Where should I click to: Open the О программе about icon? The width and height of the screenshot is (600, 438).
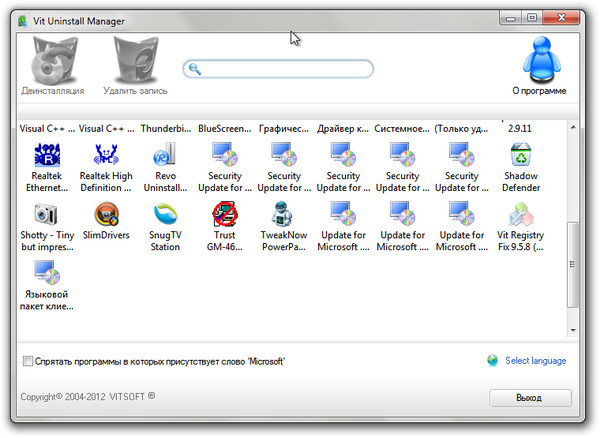tap(541, 59)
